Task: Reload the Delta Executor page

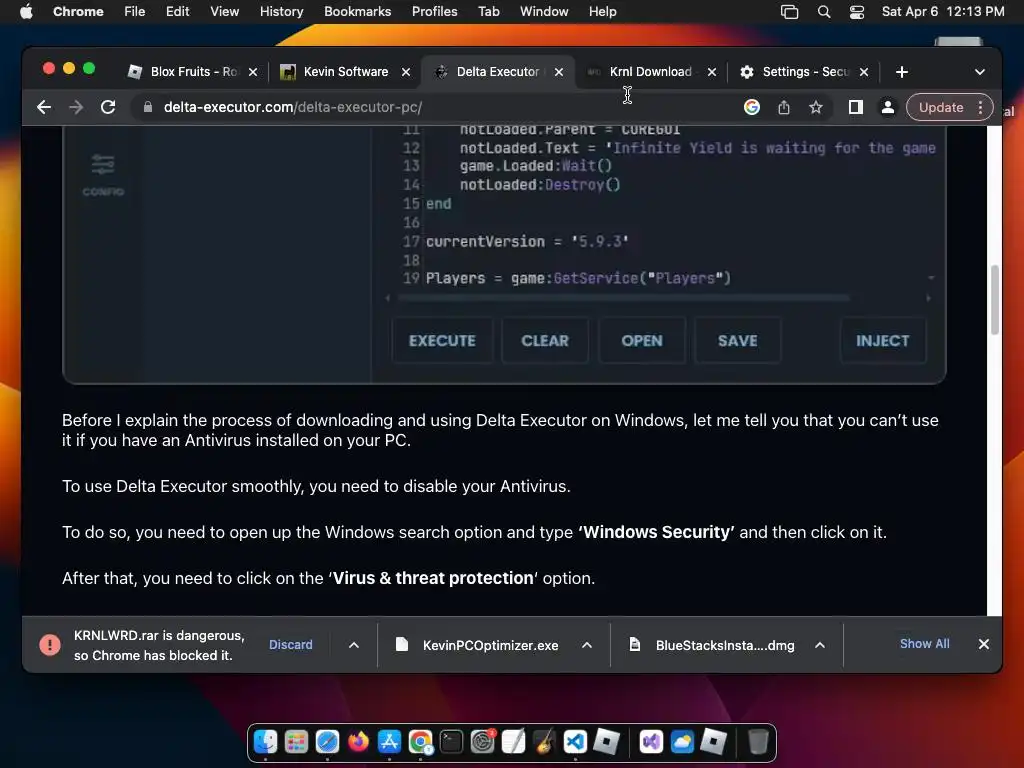Action: pyautogui.click(x=108, y=107)
